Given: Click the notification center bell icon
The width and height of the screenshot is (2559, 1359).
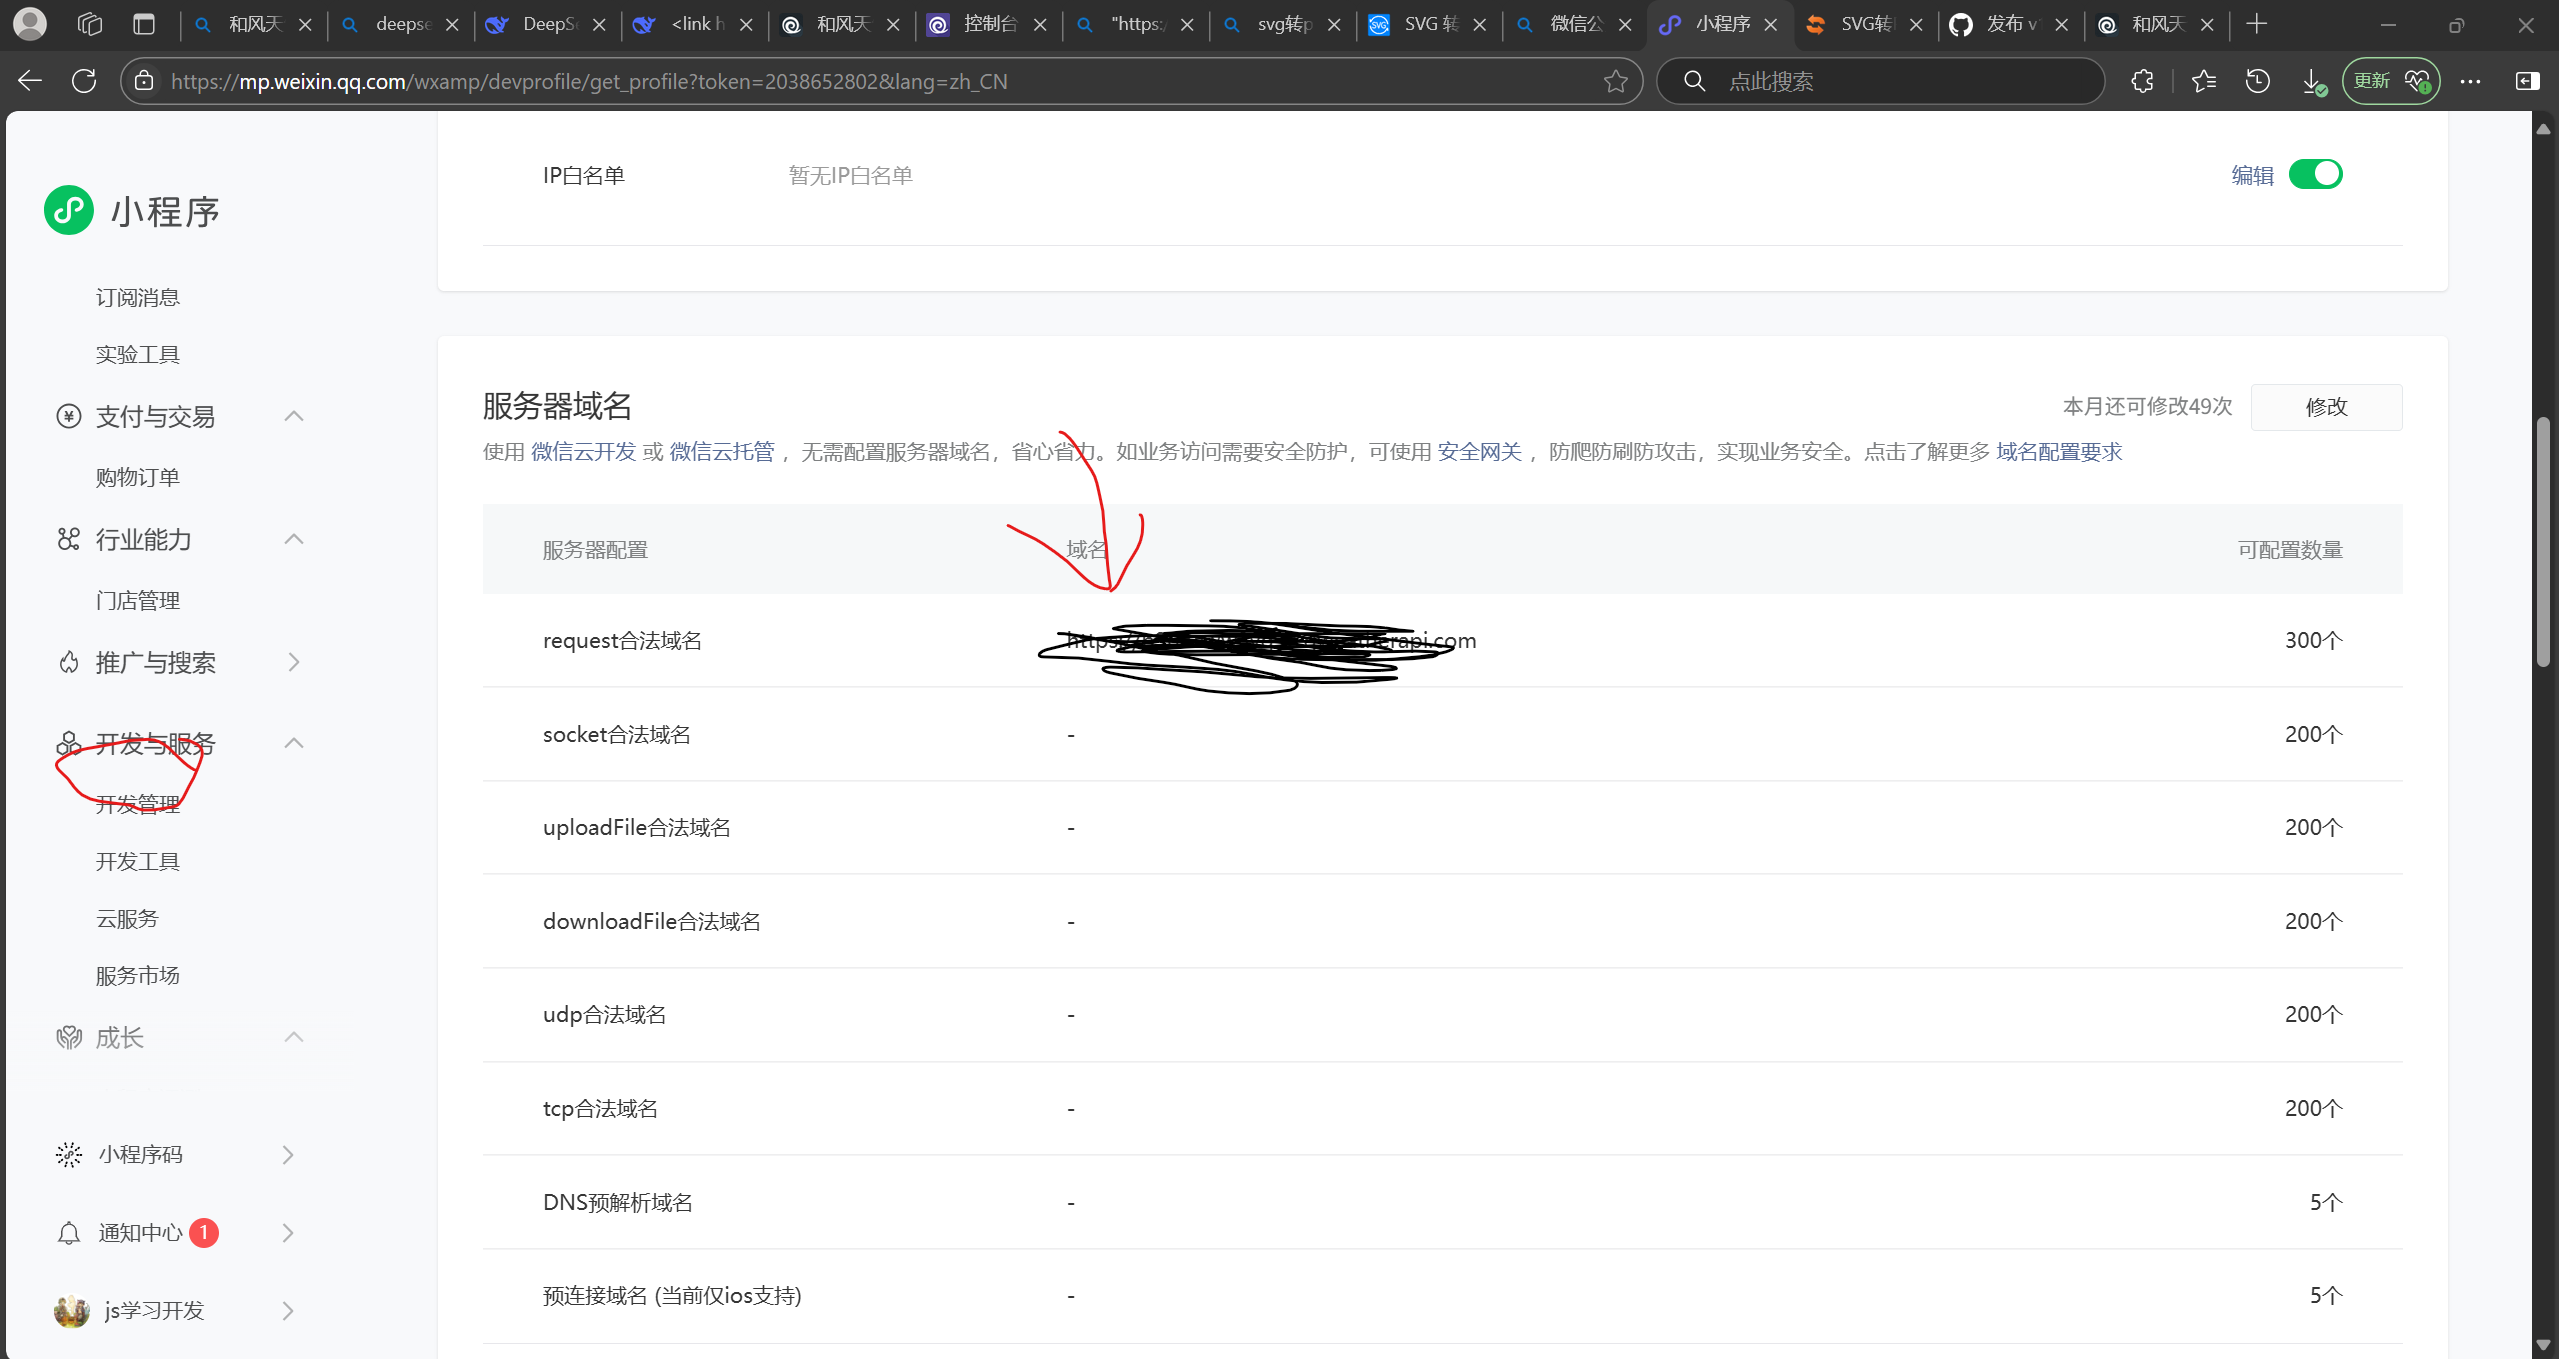Looking at the screenshot, I should (69, 1233).
